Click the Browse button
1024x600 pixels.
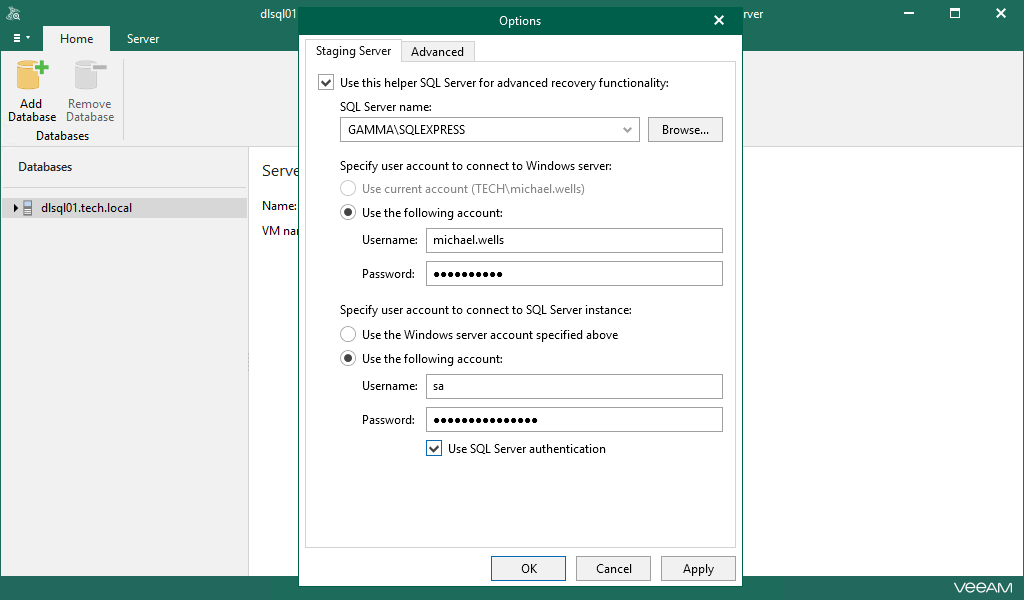pyautogui.click(x=685, y=129)
